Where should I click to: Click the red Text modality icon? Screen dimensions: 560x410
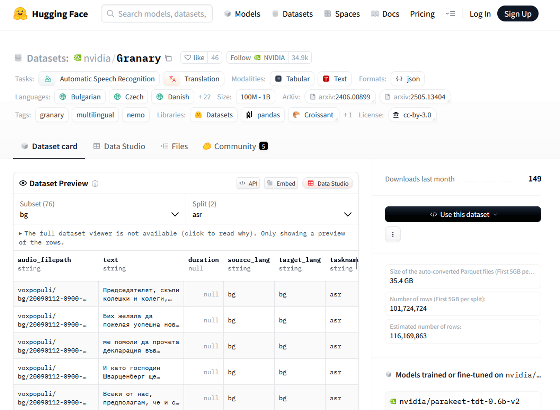(326, 79)
